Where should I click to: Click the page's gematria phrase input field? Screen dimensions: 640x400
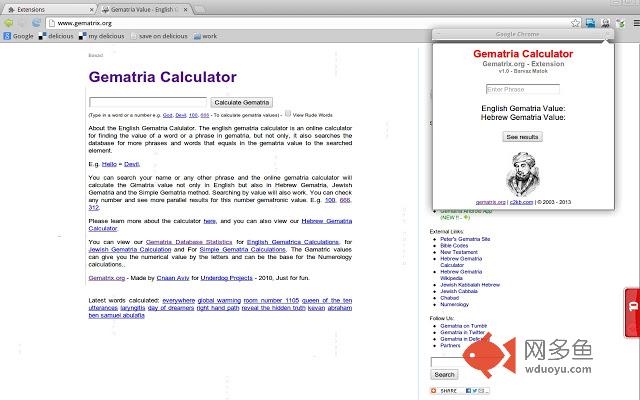pos(148,102)
